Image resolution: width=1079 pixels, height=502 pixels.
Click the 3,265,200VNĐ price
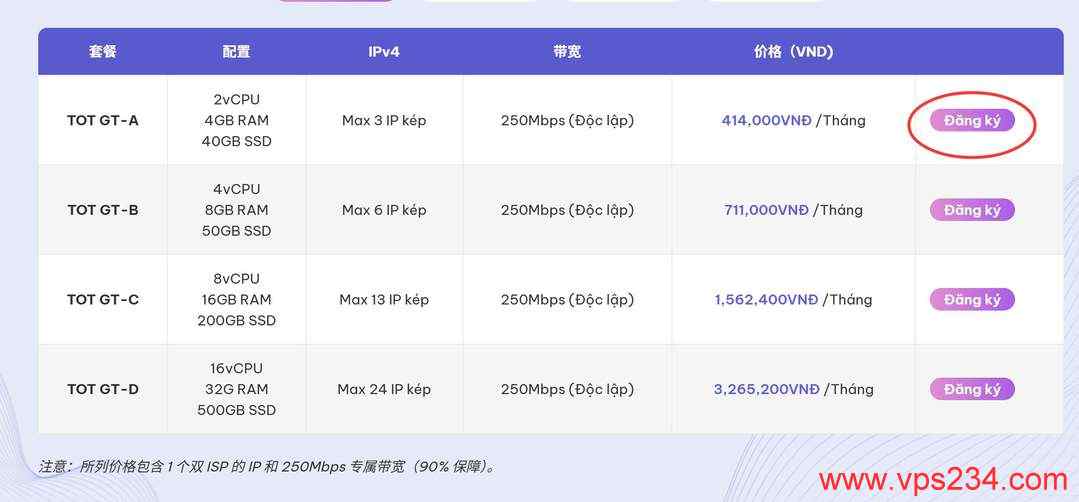point(766,389)
